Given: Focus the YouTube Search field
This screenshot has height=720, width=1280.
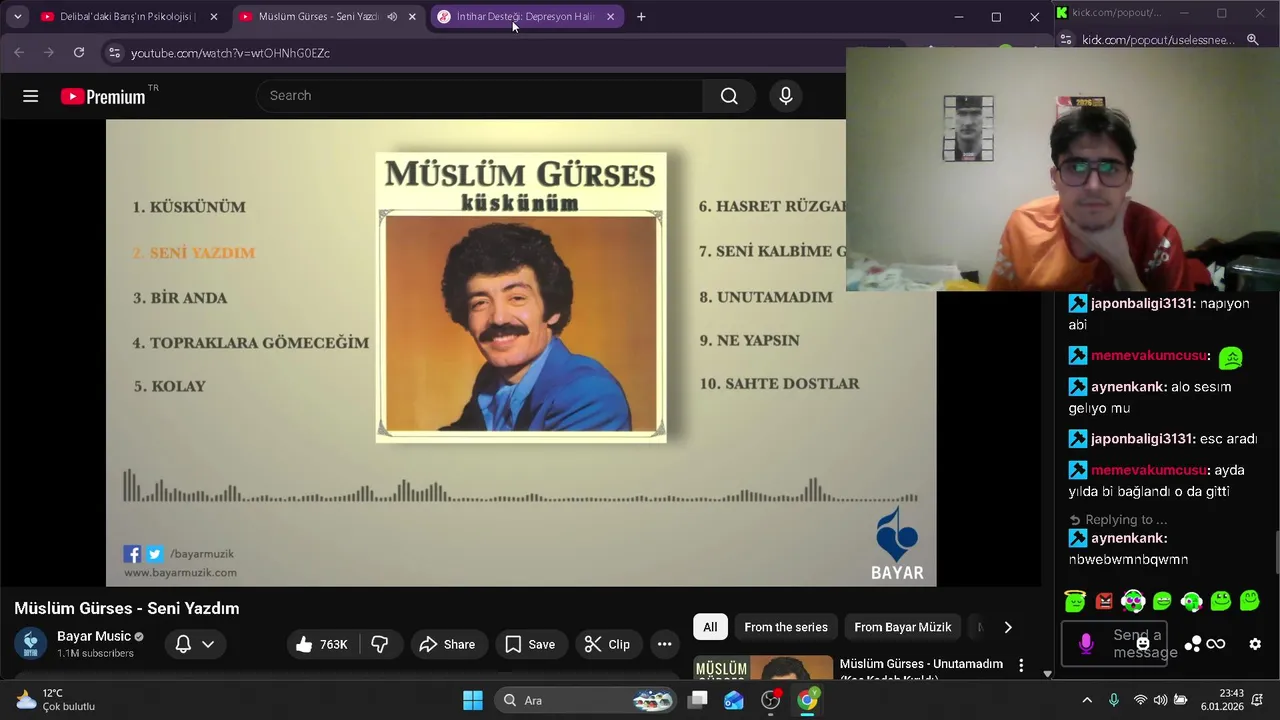Looking at the screenshot, I should pos(480,96).
